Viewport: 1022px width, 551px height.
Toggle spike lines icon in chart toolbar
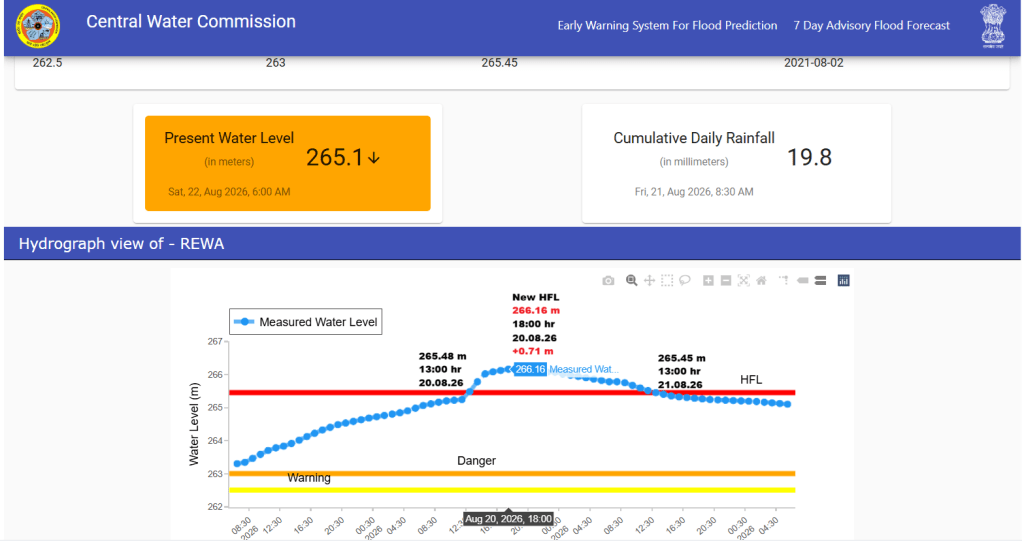pyautogui.click(x=783, y=280)
